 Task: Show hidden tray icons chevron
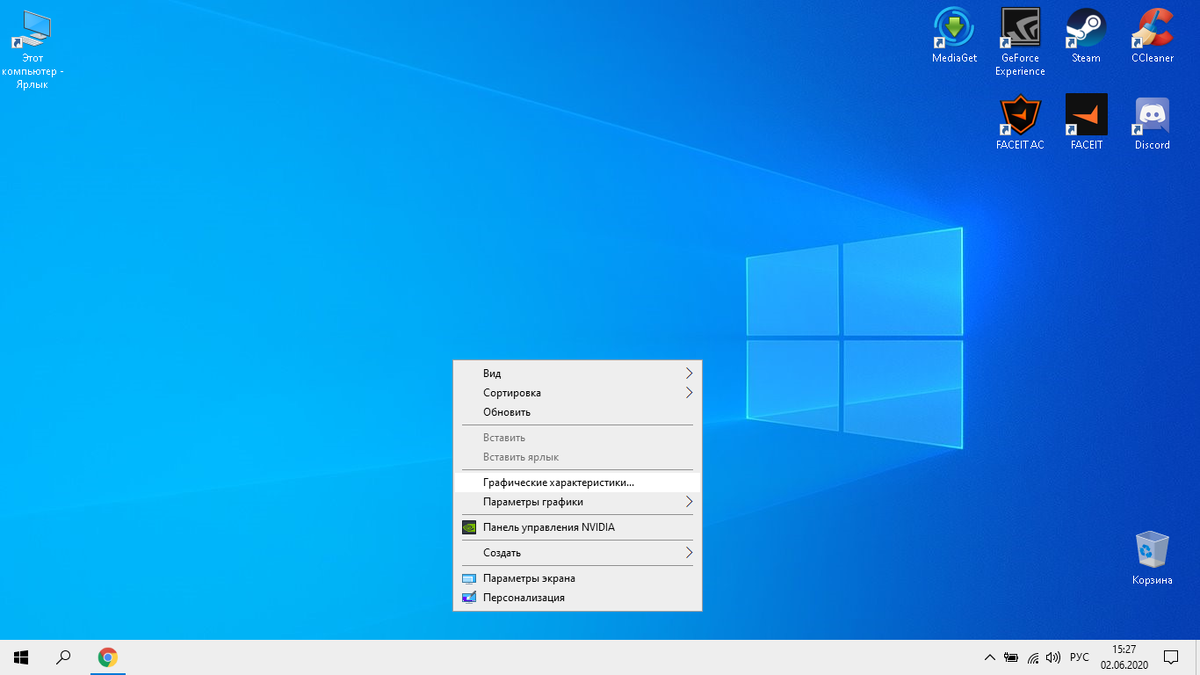pos(990,658)
